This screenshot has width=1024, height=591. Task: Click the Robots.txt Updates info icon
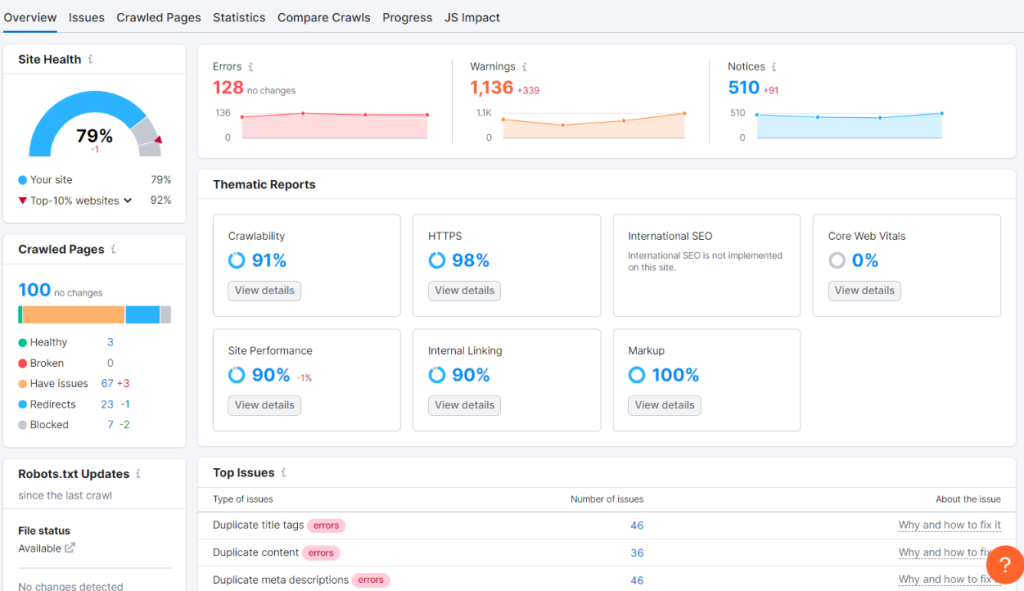138,473
